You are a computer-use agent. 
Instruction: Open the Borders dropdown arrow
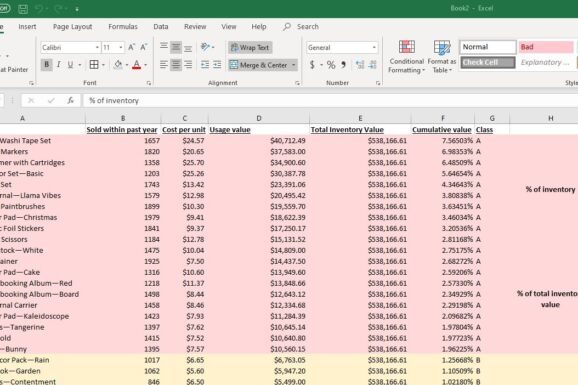click(x=103, y=65)
